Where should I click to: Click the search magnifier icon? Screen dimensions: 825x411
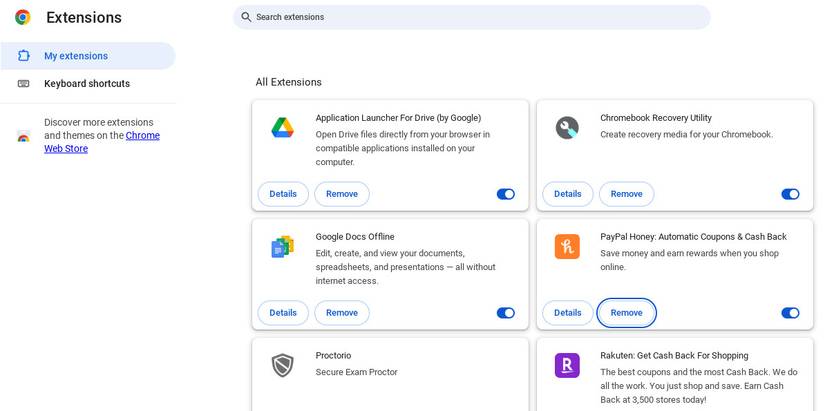point(246,17)
